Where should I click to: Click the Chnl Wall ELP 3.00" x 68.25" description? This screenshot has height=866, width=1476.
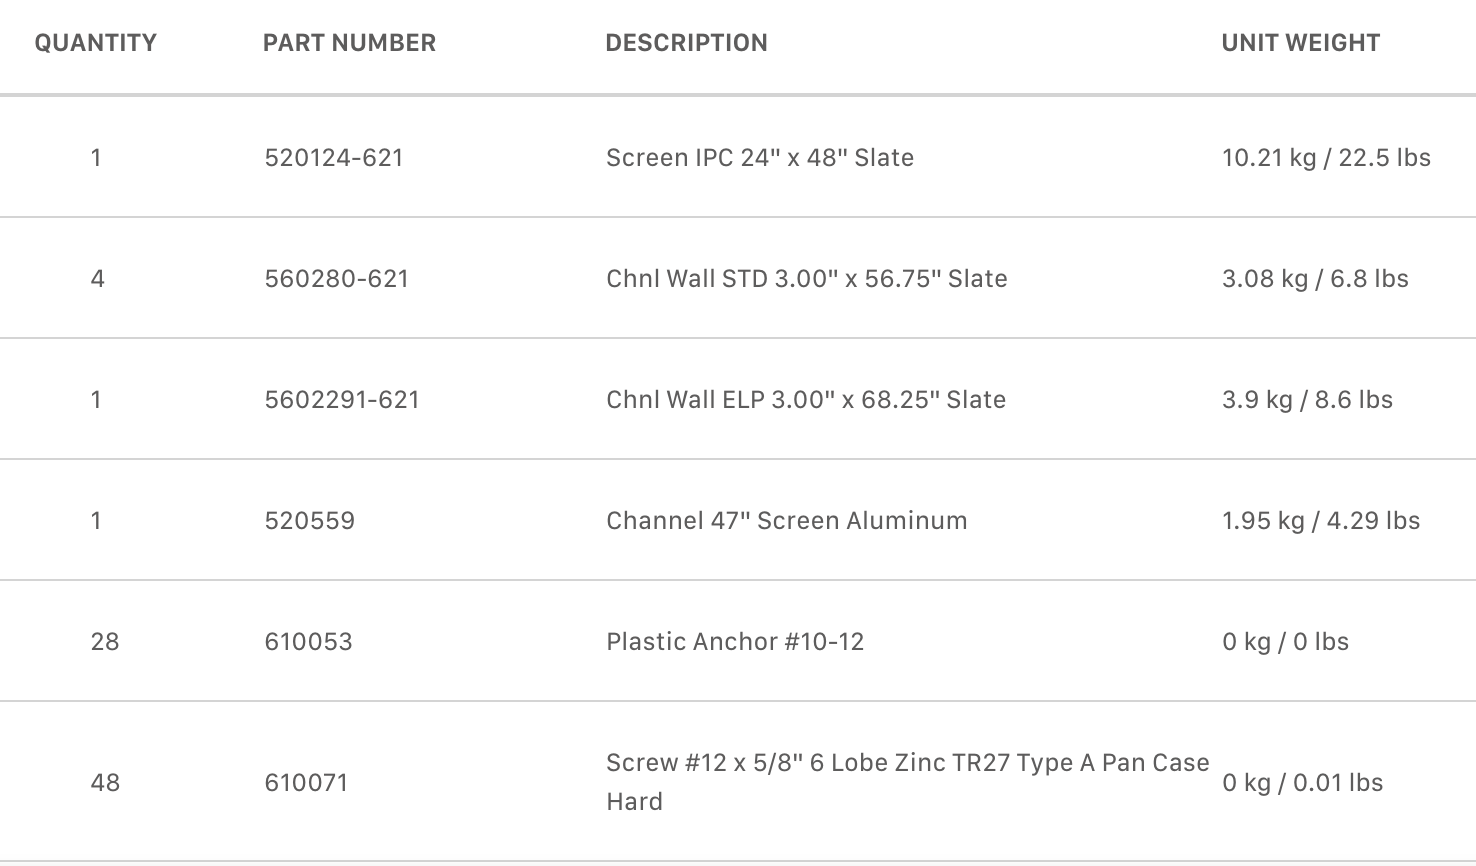(x=806, y=400)
